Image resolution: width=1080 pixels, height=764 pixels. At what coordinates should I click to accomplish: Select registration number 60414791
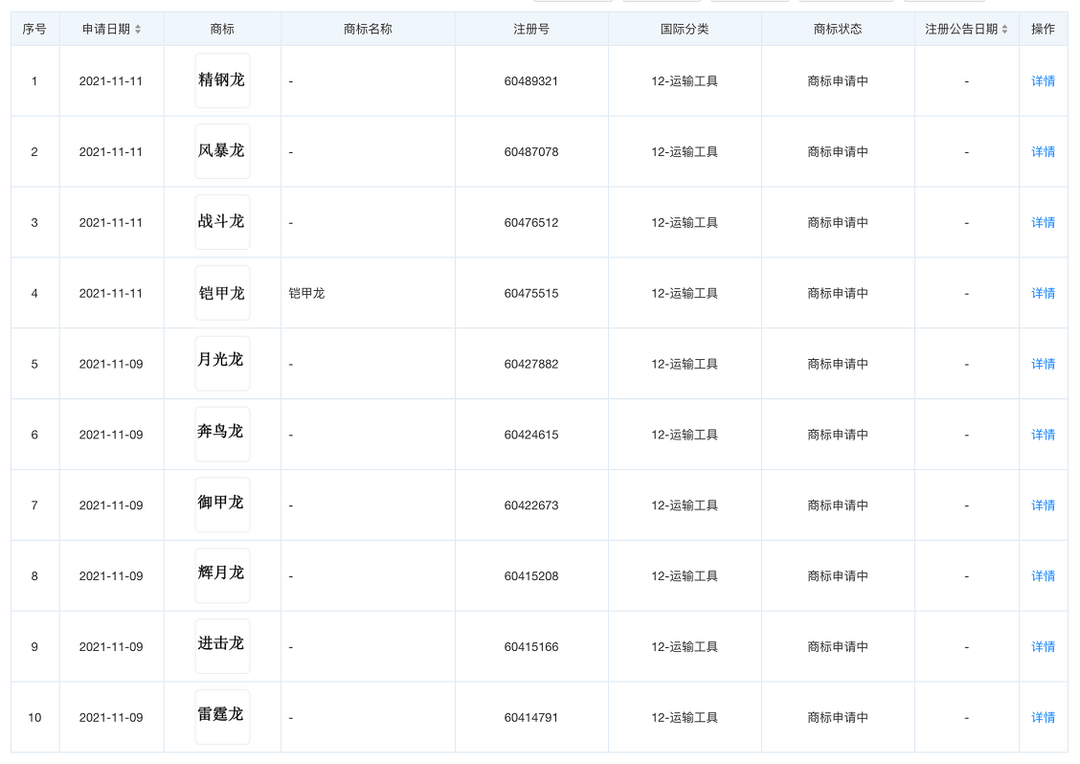pos(531,718)
